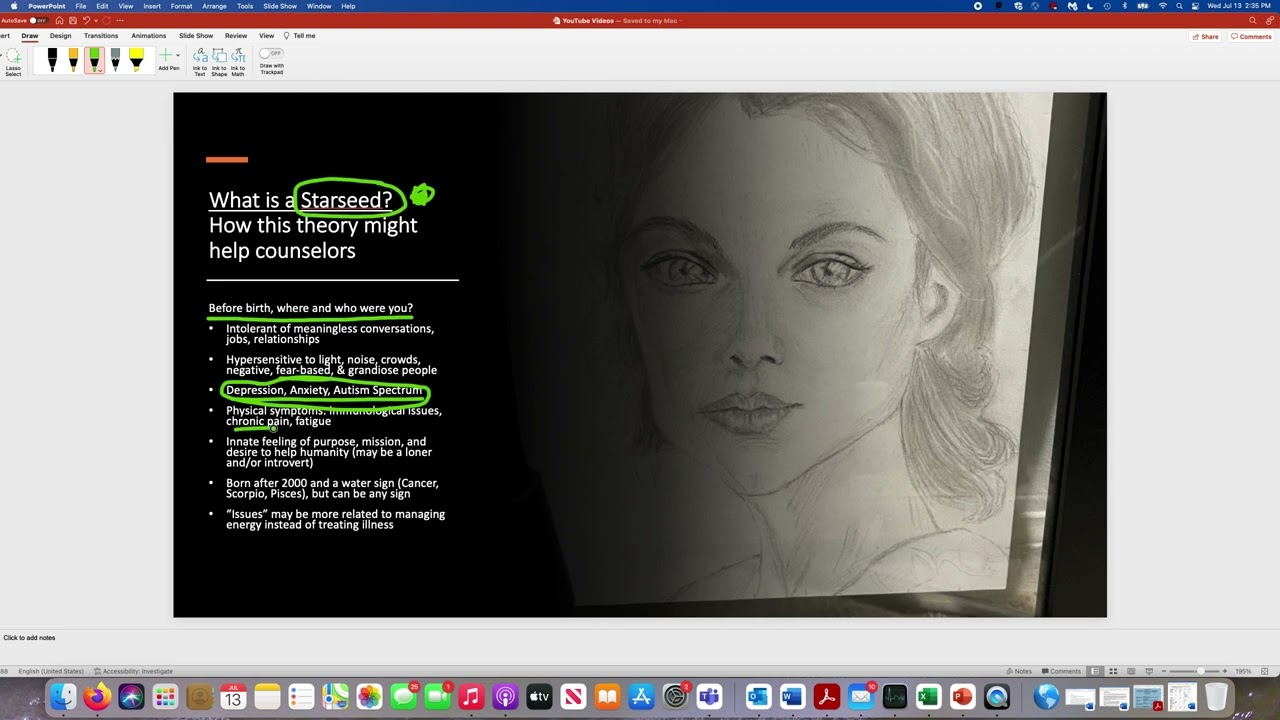This screenshot has width=1280, height=720.
Task: Expand the Add Pen dropdown arrow
Action: 178,56
